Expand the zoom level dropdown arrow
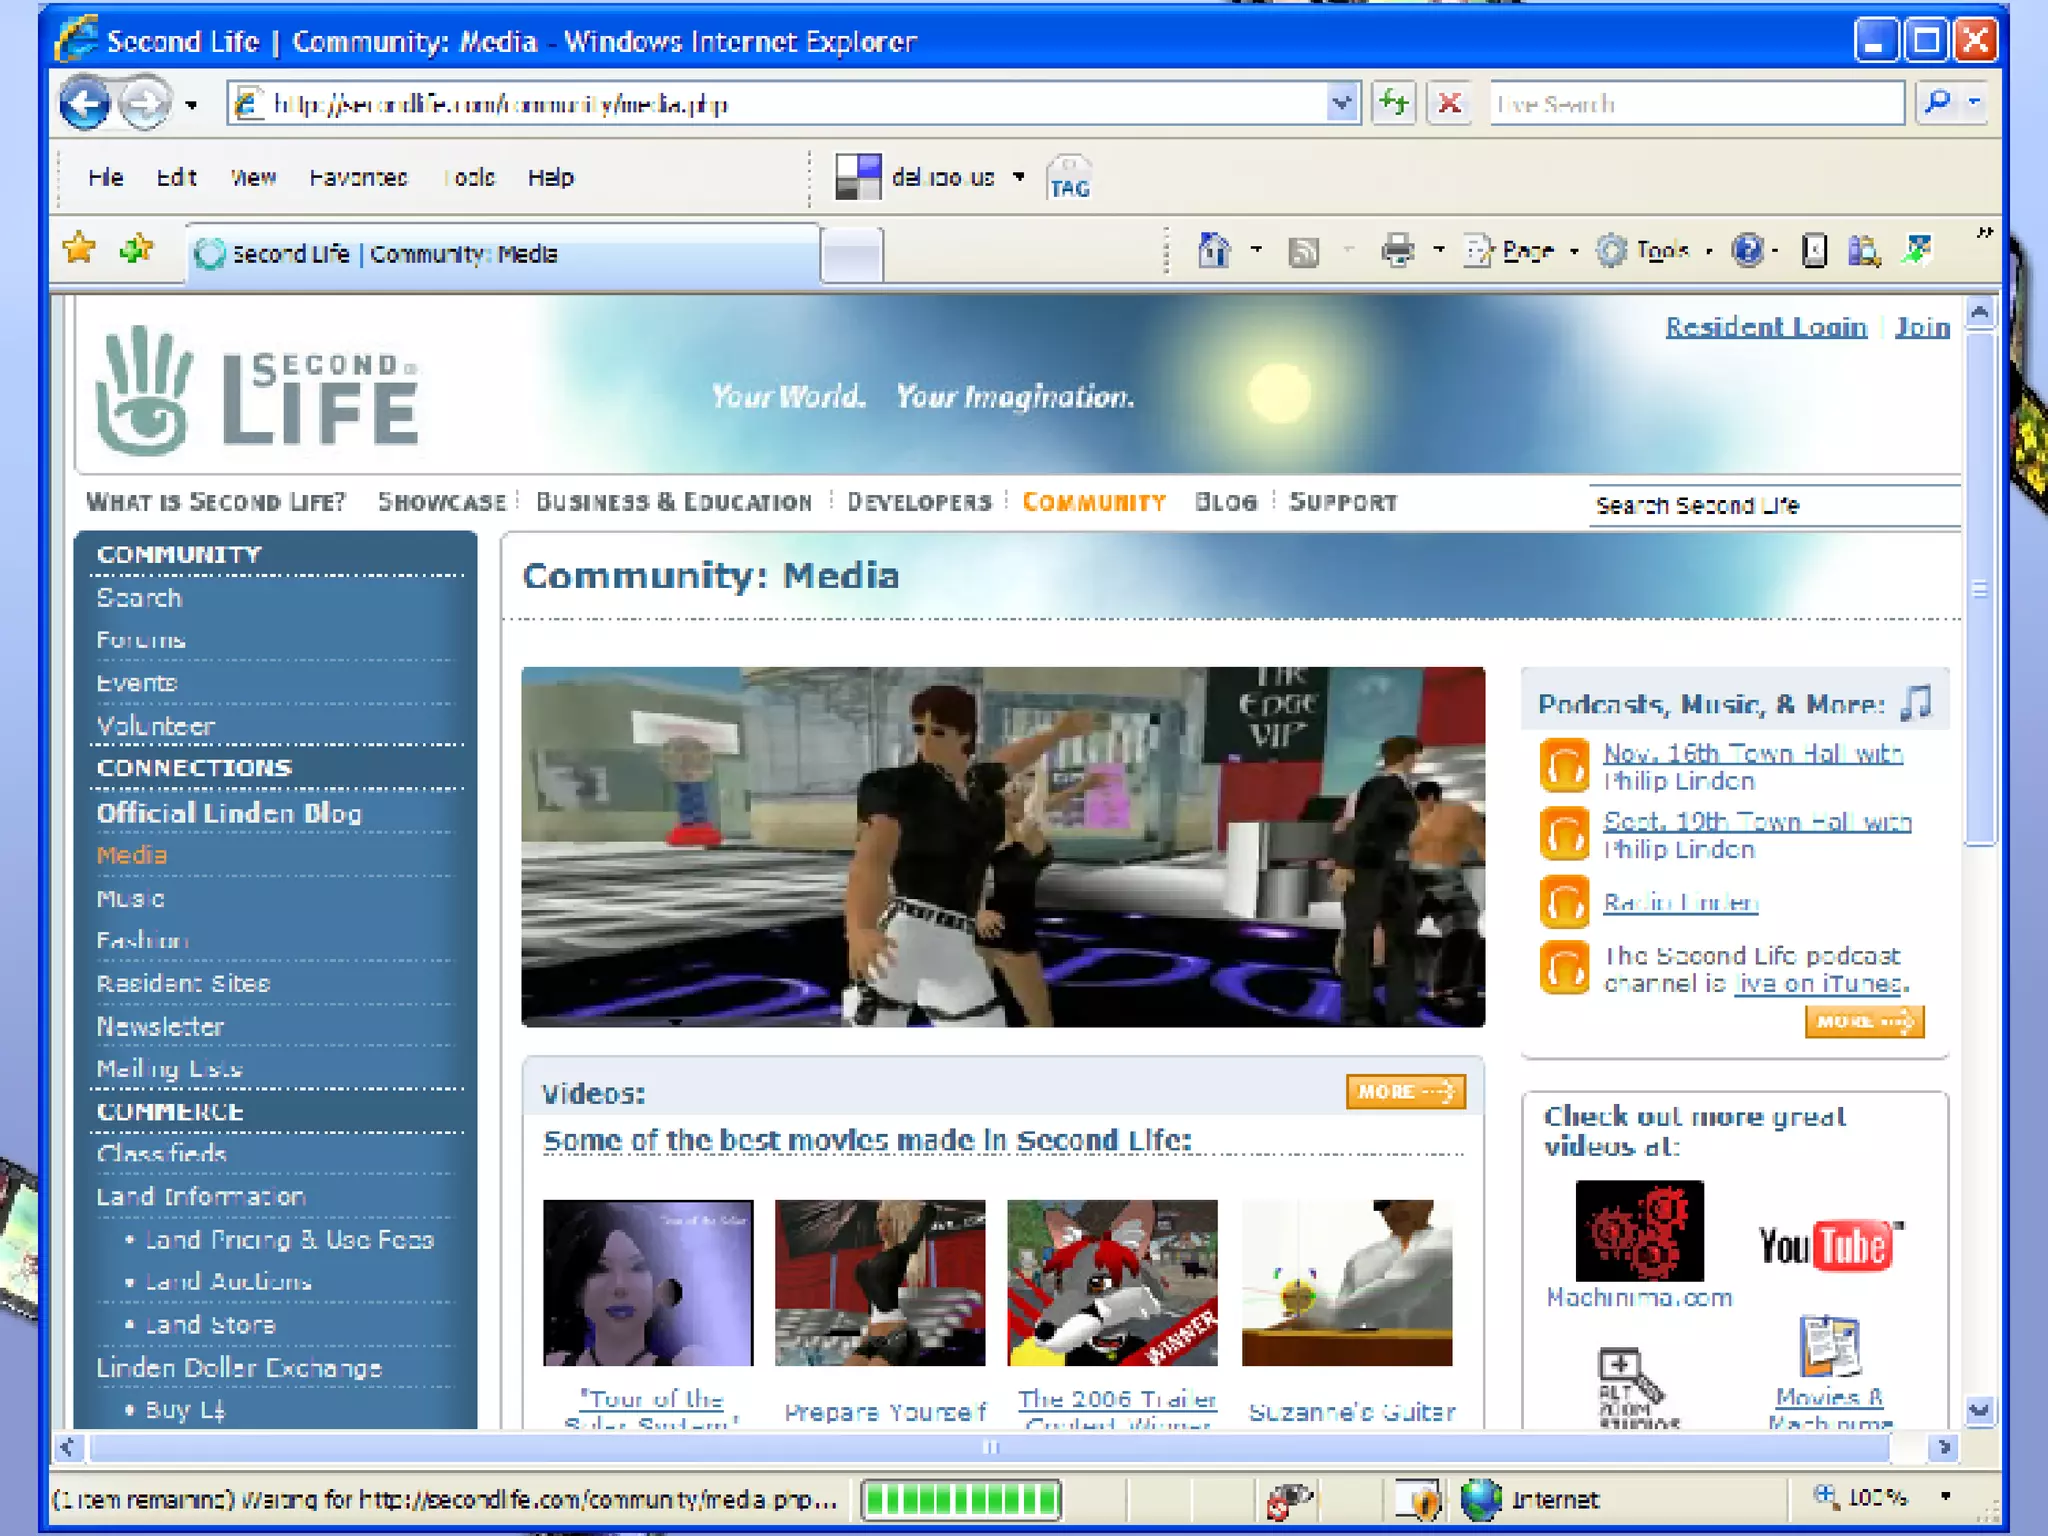This screenshot has width=2048, height=1536. (1945, 1497)
